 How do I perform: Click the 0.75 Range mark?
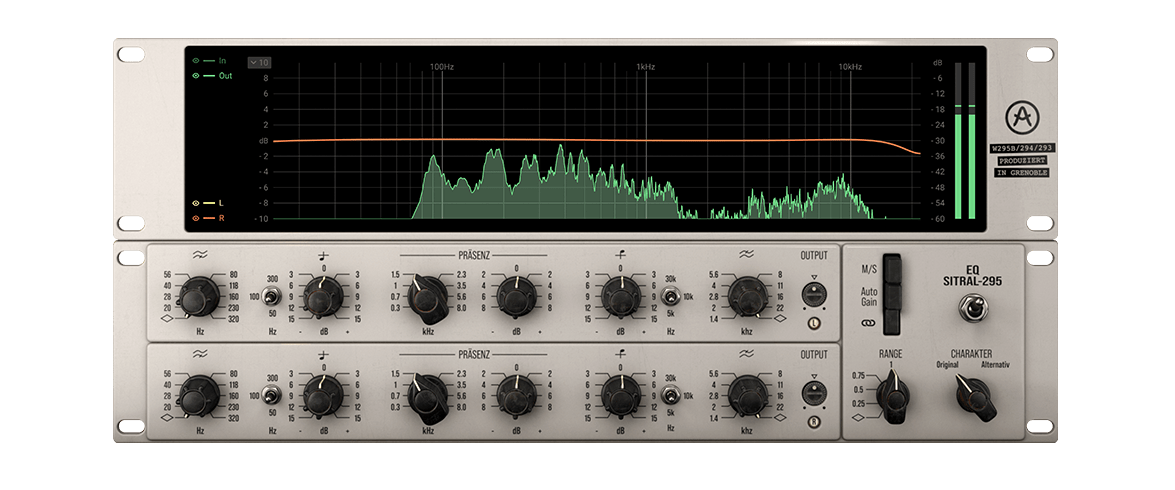(858, 375)
